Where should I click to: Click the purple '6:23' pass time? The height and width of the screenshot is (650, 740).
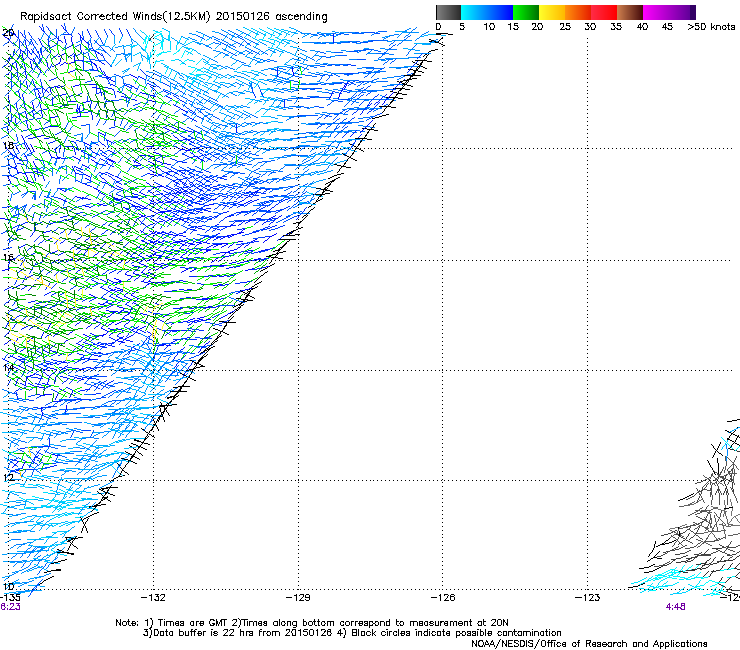click(10, 607)
